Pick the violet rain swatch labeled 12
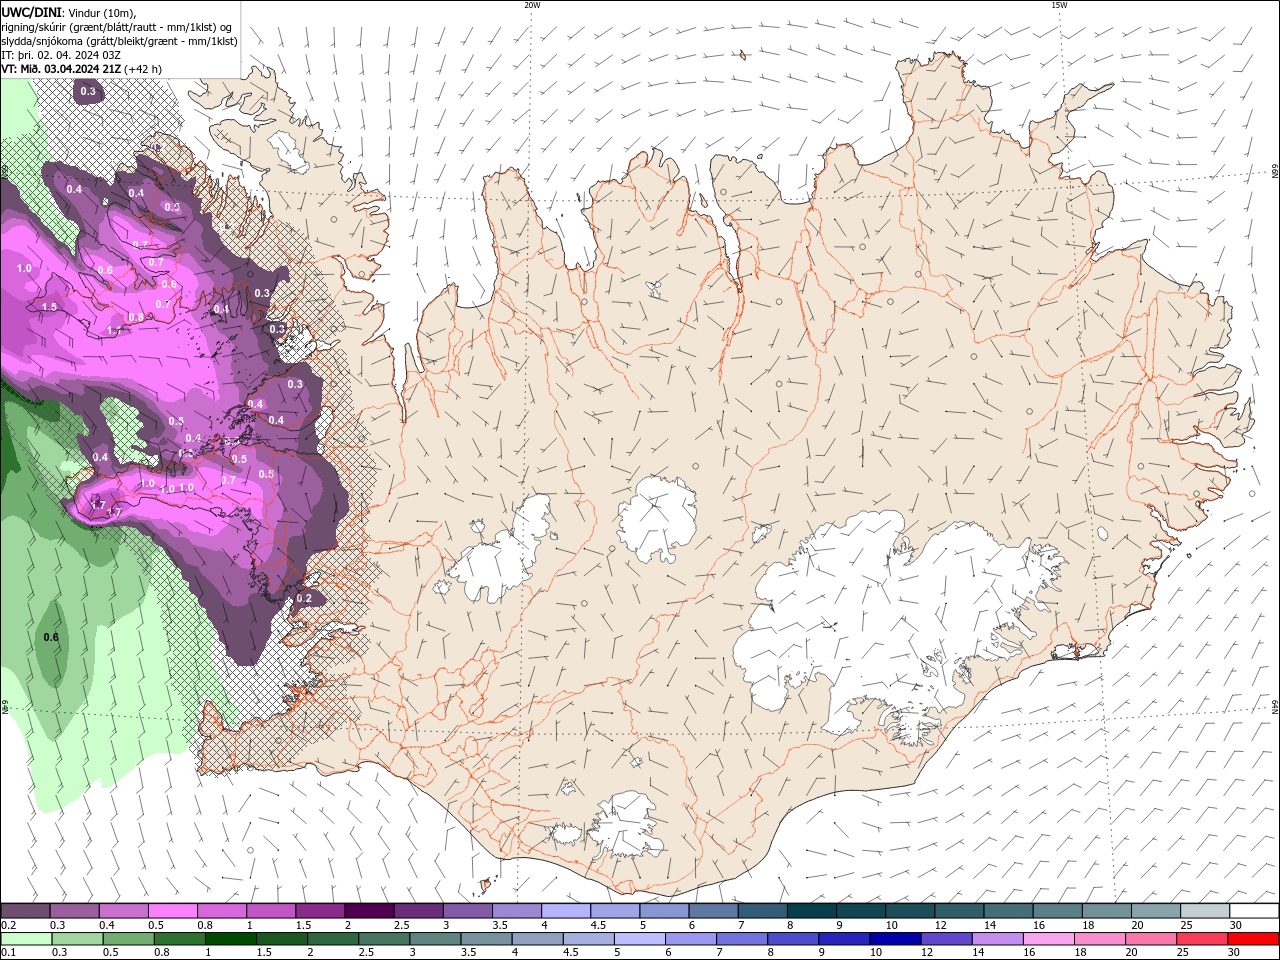The image size is (1280, 960). [x=945, y=939]
